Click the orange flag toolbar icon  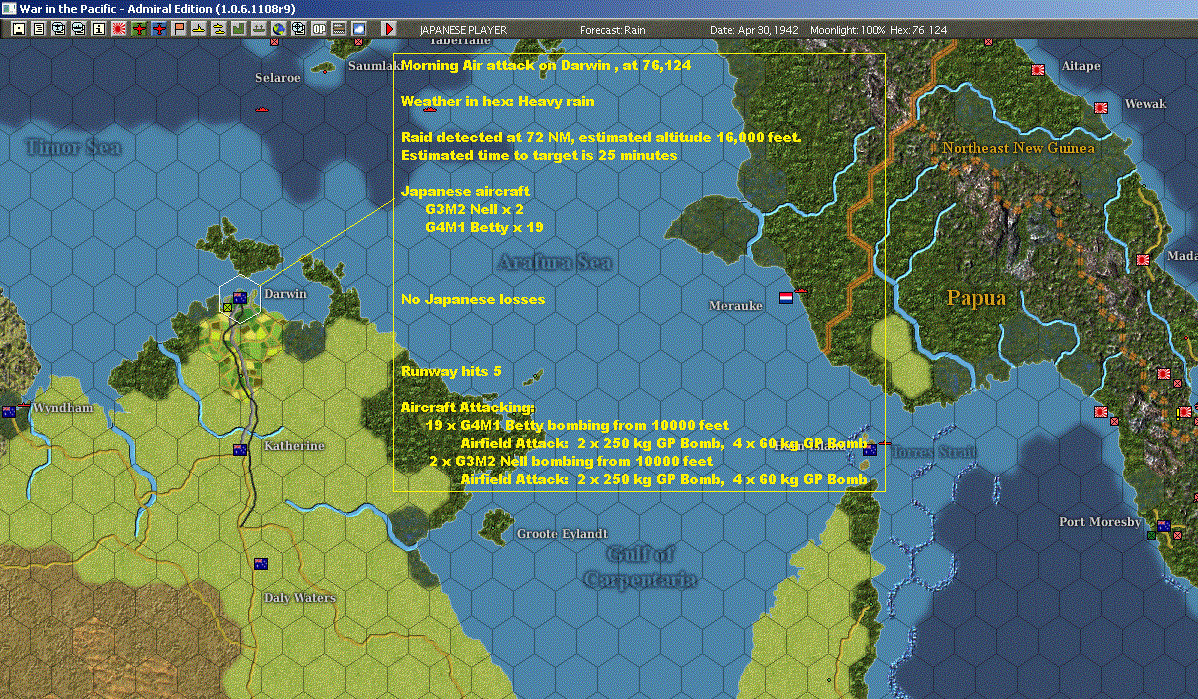pyautogui.click(x=179, y=29)
